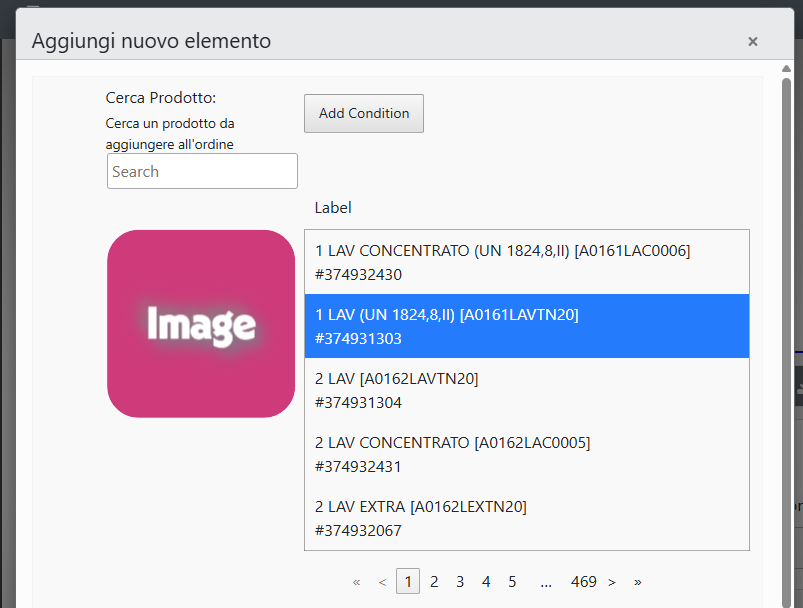Jump to page 469 of results

[x=583, y=582]
